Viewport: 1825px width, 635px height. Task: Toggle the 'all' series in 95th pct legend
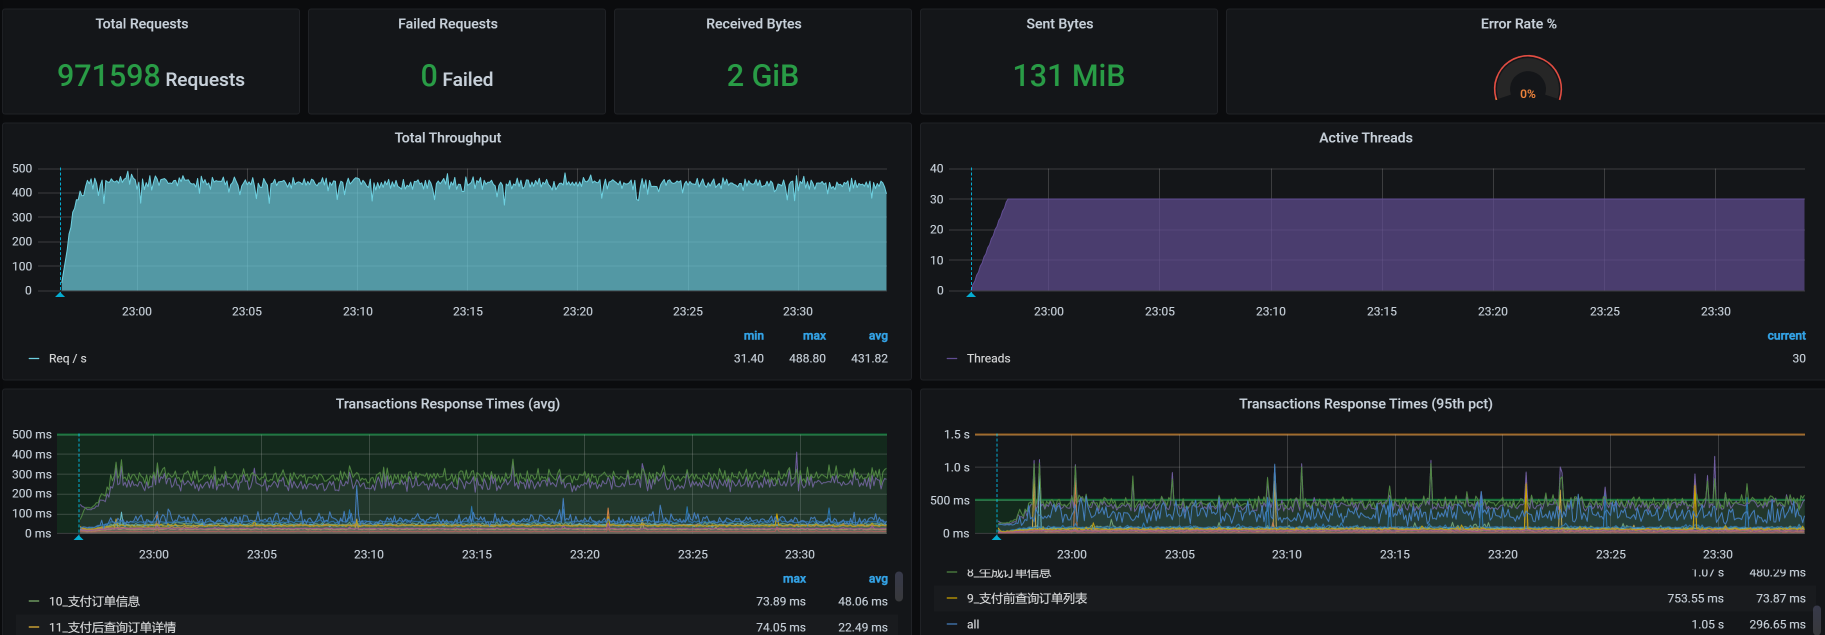click(x=973, y=625)
